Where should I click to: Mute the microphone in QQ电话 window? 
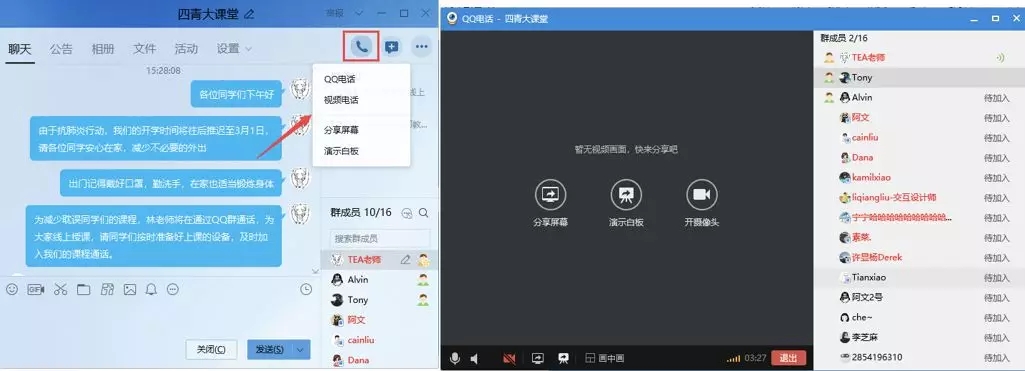[455, 358]
